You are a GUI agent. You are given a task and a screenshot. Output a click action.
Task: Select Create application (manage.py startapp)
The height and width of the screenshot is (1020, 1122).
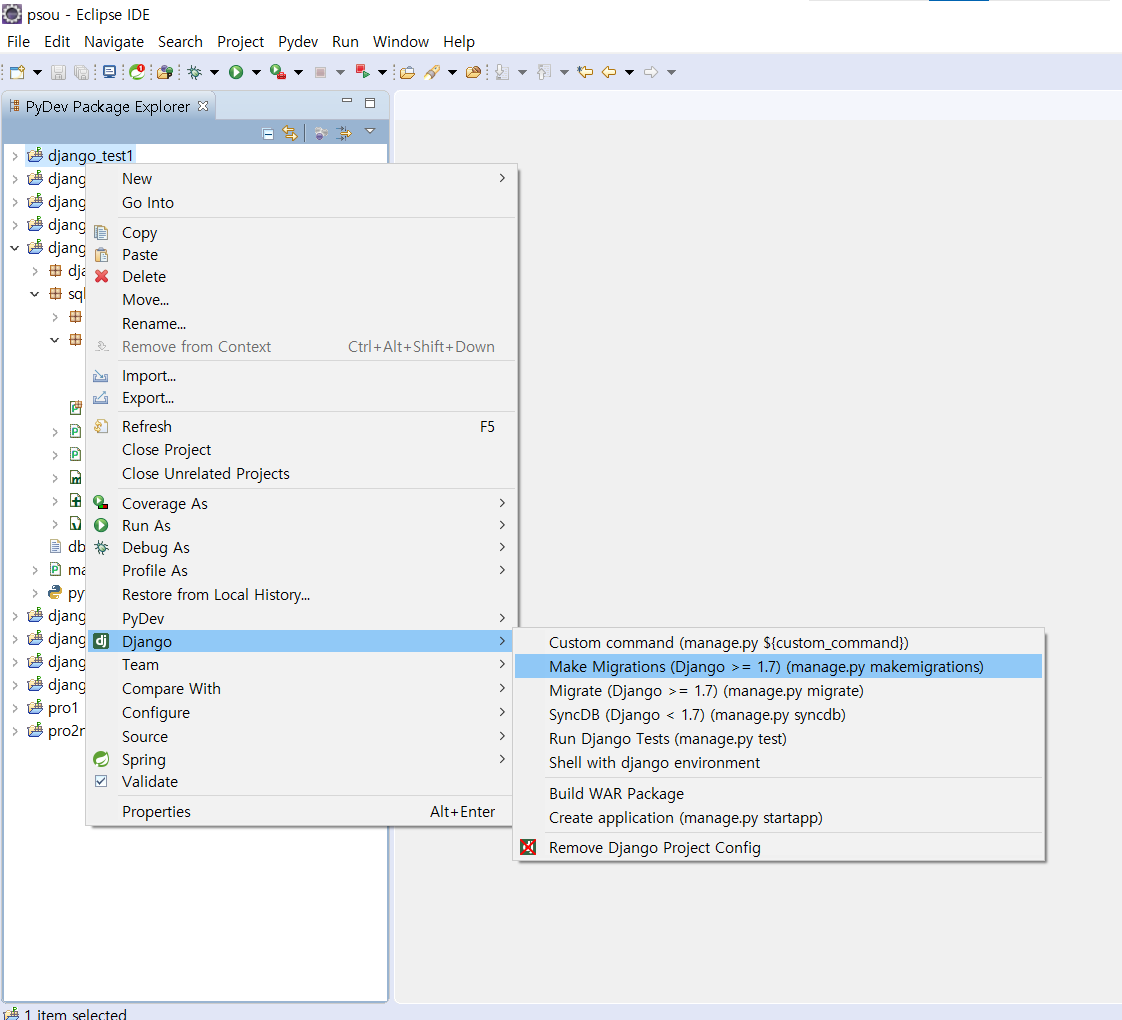[779, 817]
